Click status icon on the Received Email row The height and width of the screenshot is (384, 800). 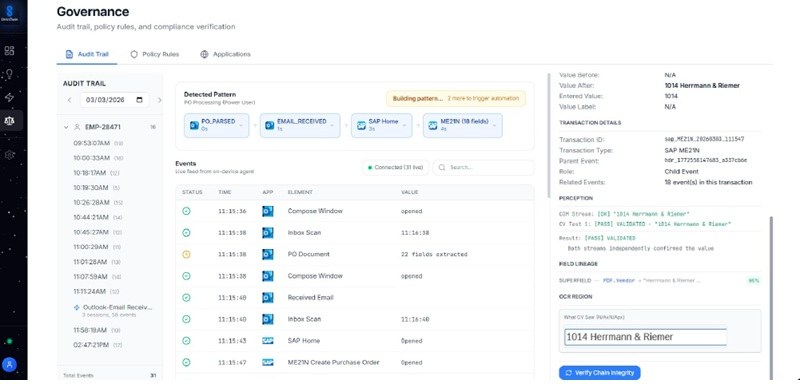(x=186, y=297)
